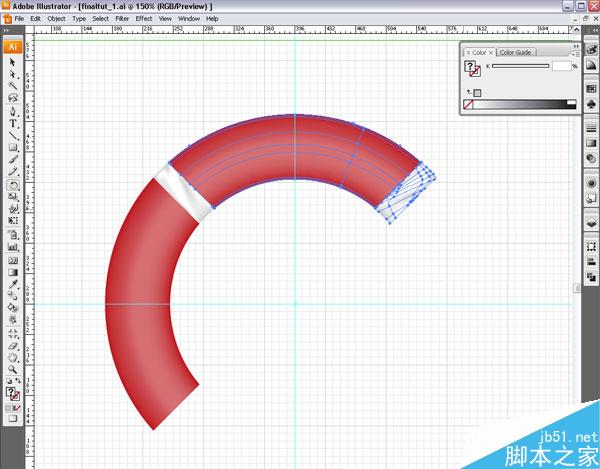Select the black arrow Selection tool
The image size is (600, 469).
point(13,62)
